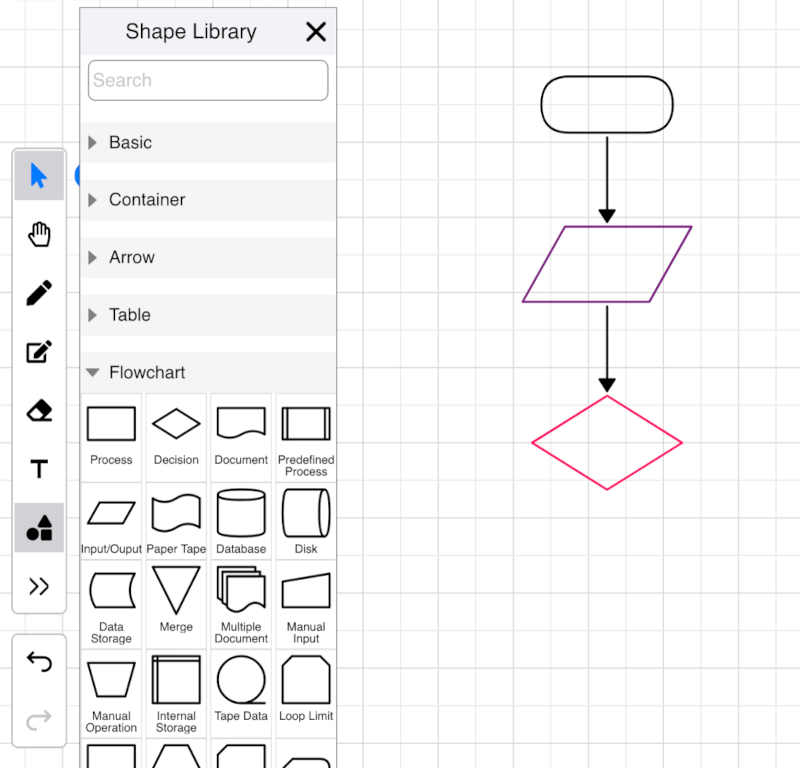Expand additional tools with the double-chevron
This screenshot has height=768, width=800.
point(39,586)
